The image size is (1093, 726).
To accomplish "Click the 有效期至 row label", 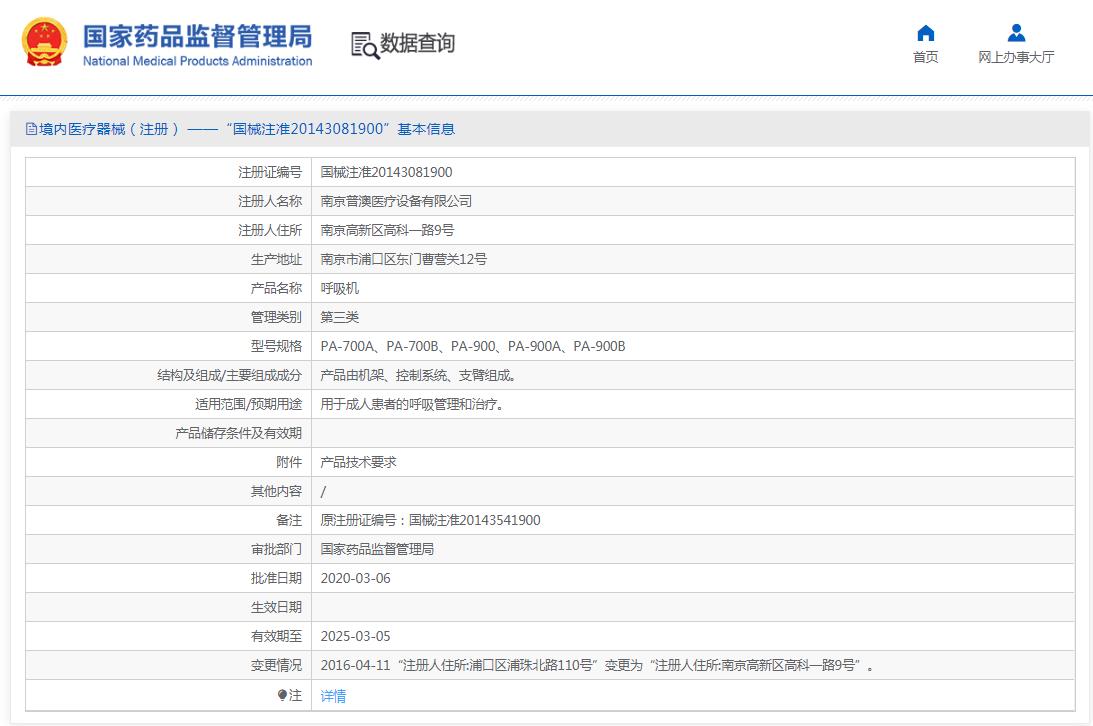I will click(276, 636).
